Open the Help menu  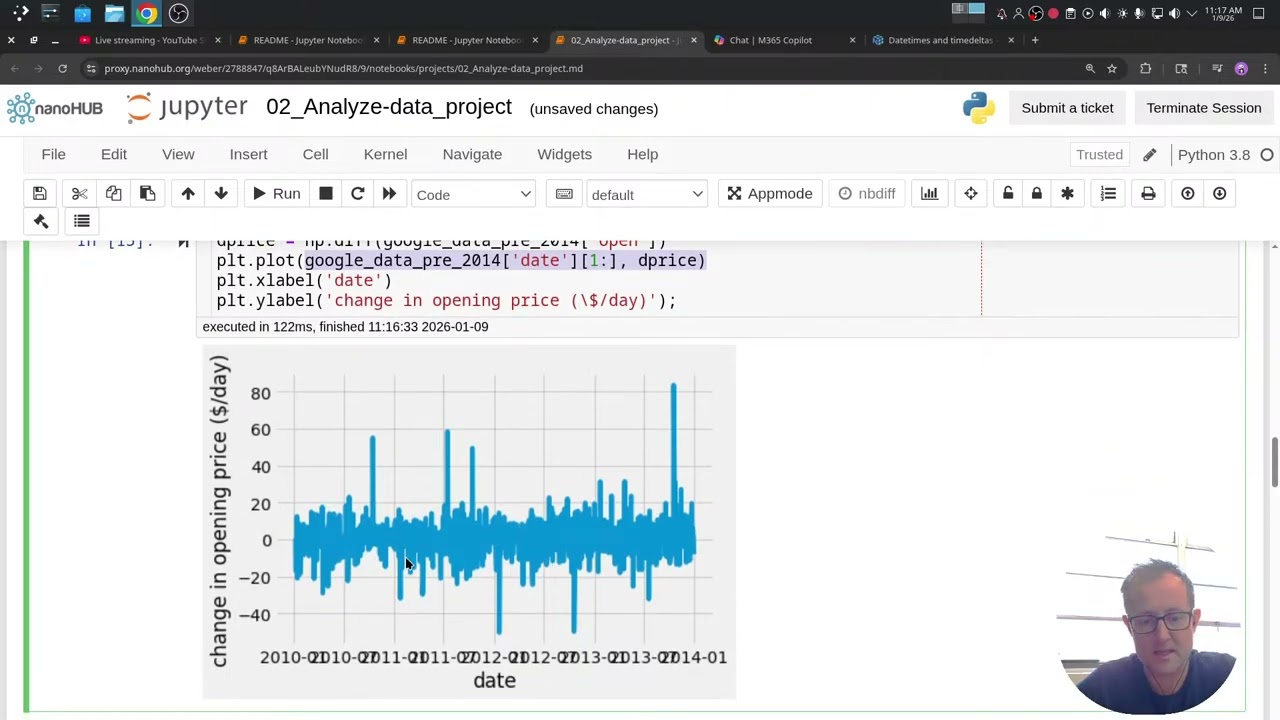(x=642, y=155)
